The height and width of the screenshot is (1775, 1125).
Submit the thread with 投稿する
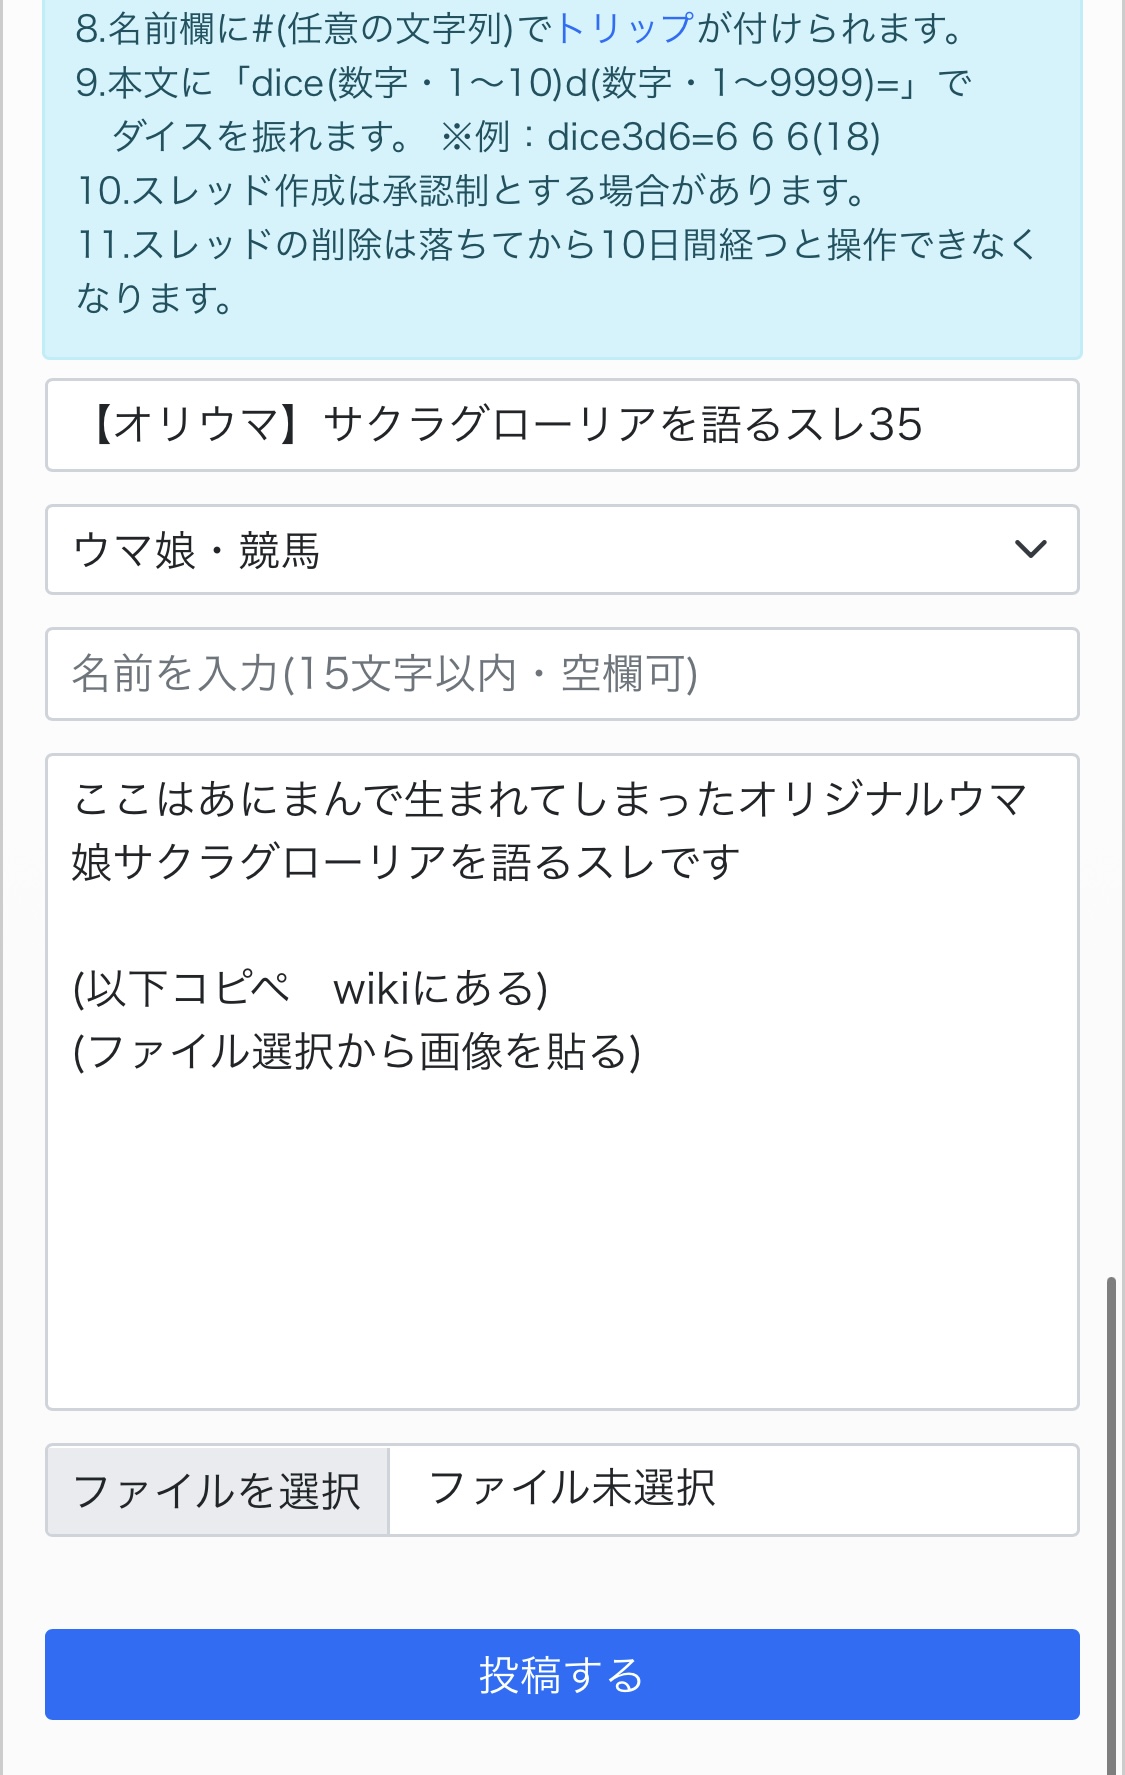coord(562,1674)
